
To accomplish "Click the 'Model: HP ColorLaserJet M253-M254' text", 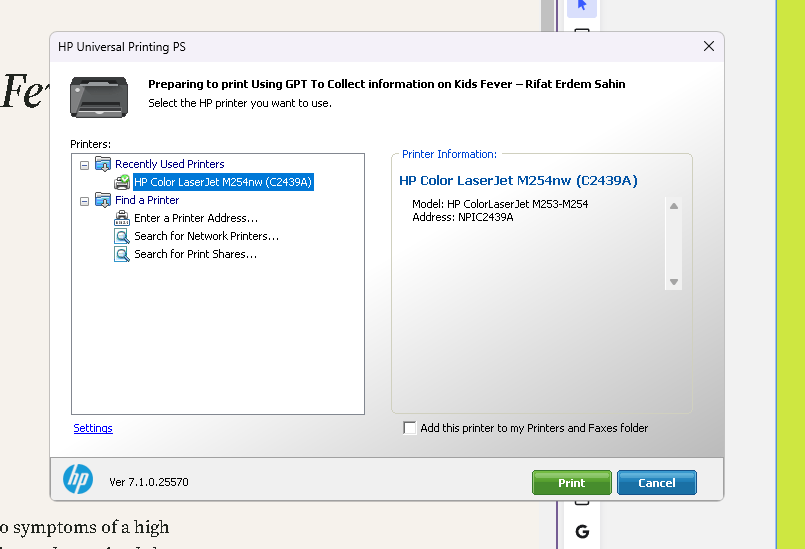I will [x=500, y=204].
